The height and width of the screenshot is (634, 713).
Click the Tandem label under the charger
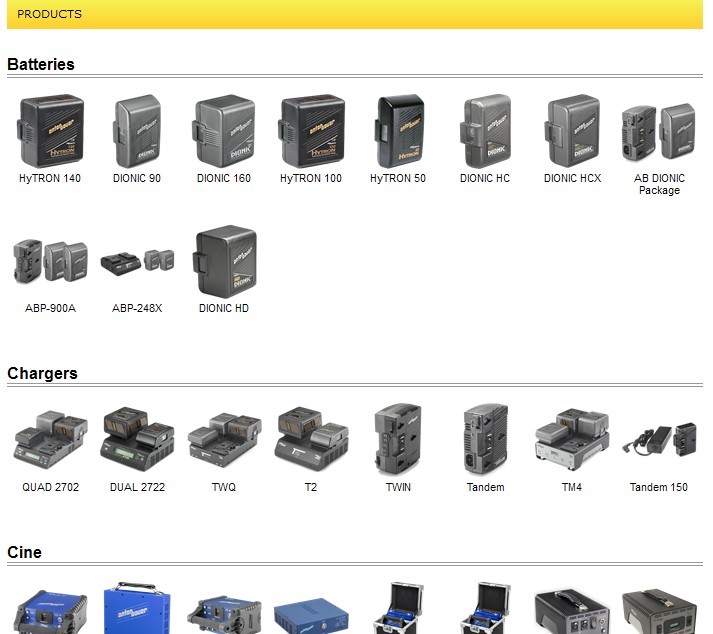486,487
